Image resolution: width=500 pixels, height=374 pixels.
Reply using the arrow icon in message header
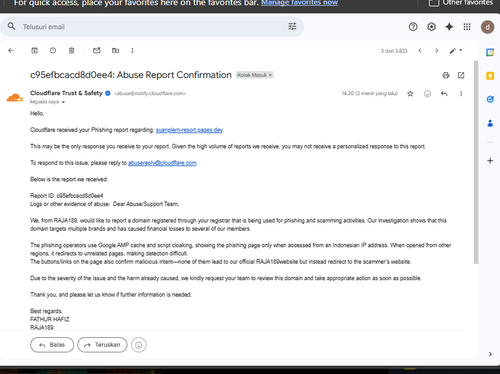[444, 94]
